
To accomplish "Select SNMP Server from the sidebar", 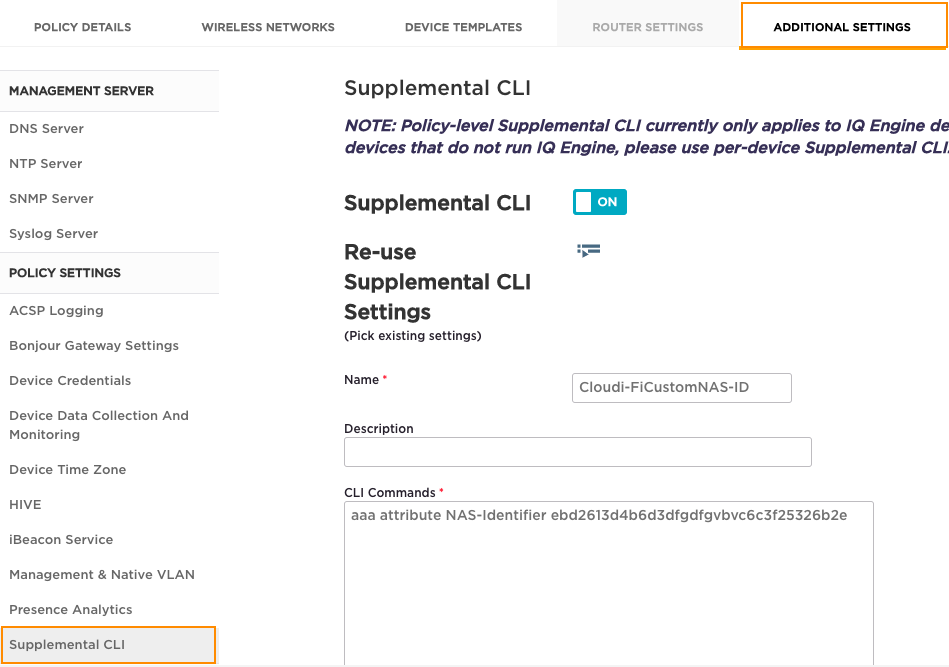I will (x=51, y=198).
